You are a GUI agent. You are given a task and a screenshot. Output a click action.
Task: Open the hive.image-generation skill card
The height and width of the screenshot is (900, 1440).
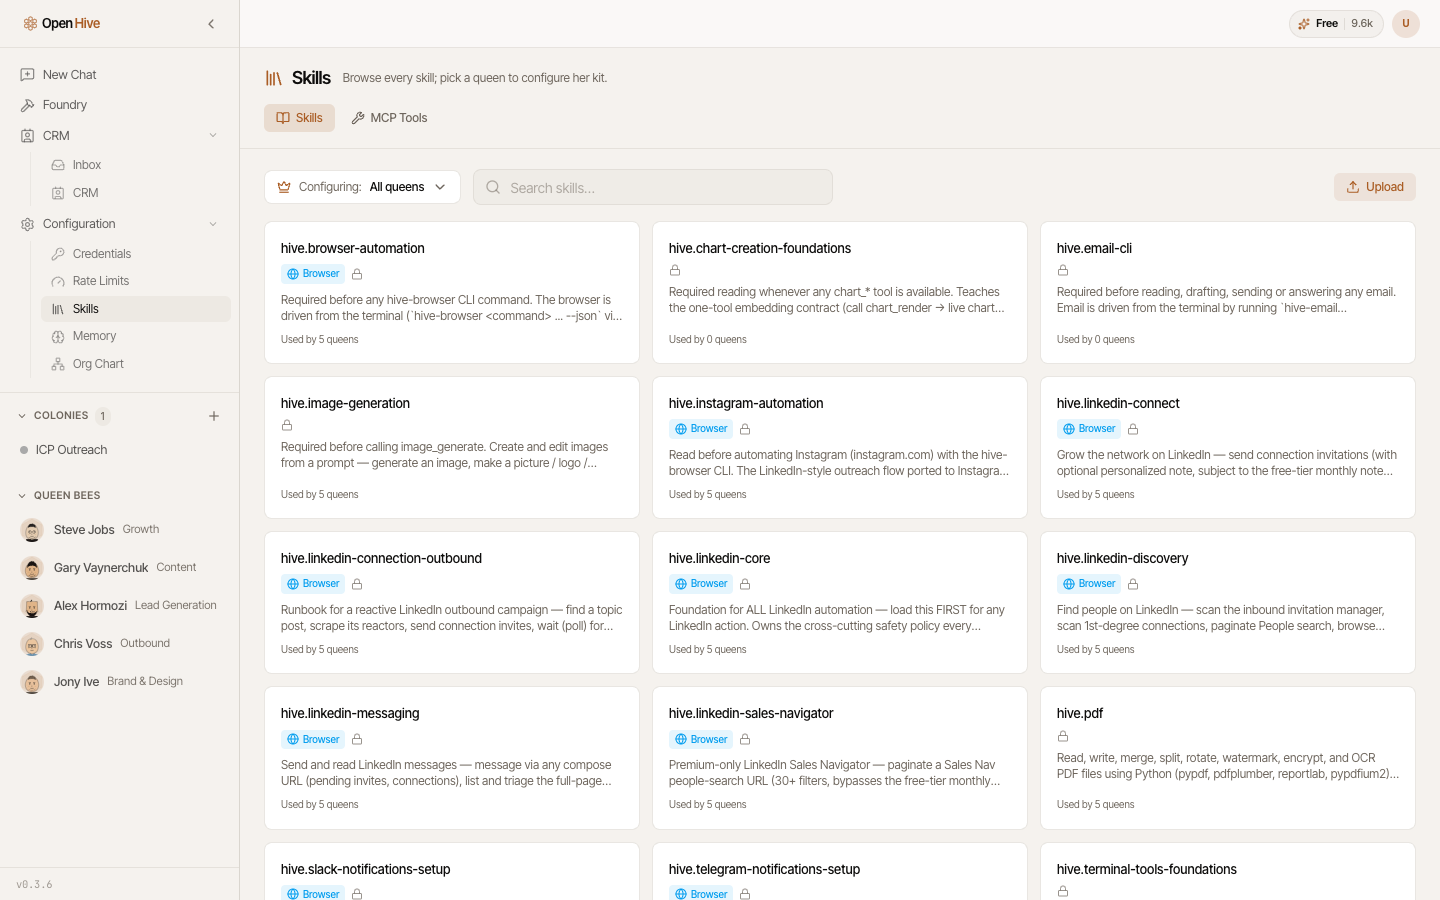click(452, 447)
